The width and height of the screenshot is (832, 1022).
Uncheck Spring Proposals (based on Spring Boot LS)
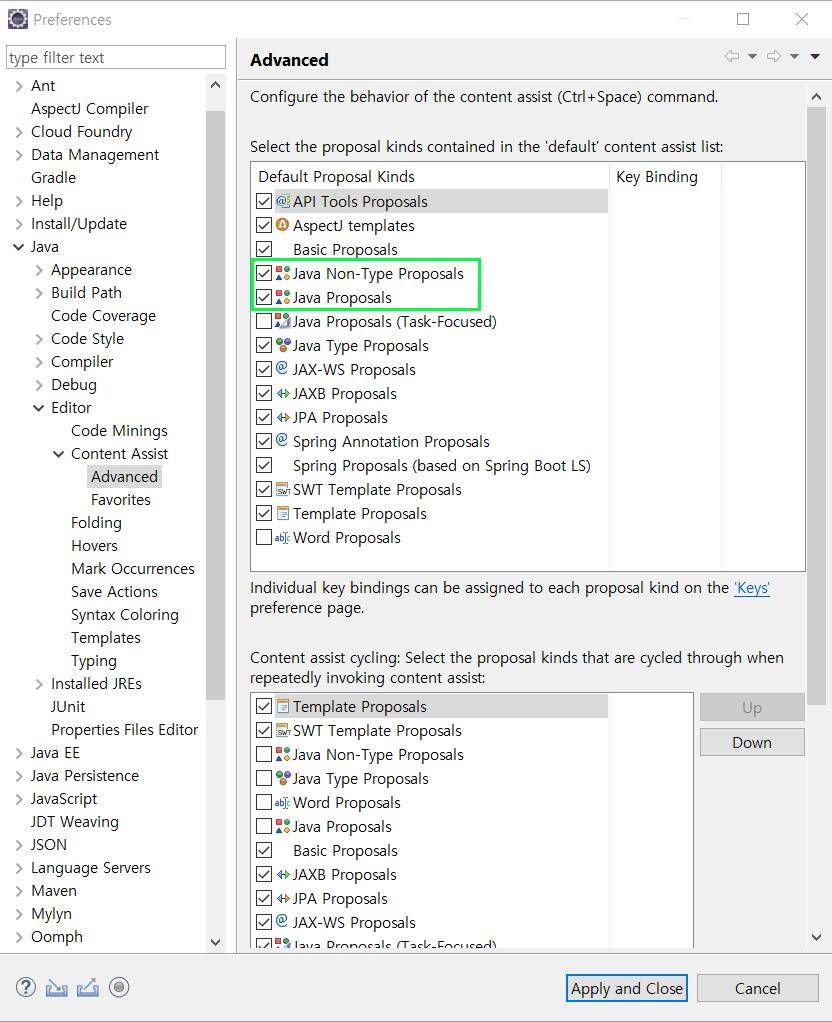pos(264,465)
